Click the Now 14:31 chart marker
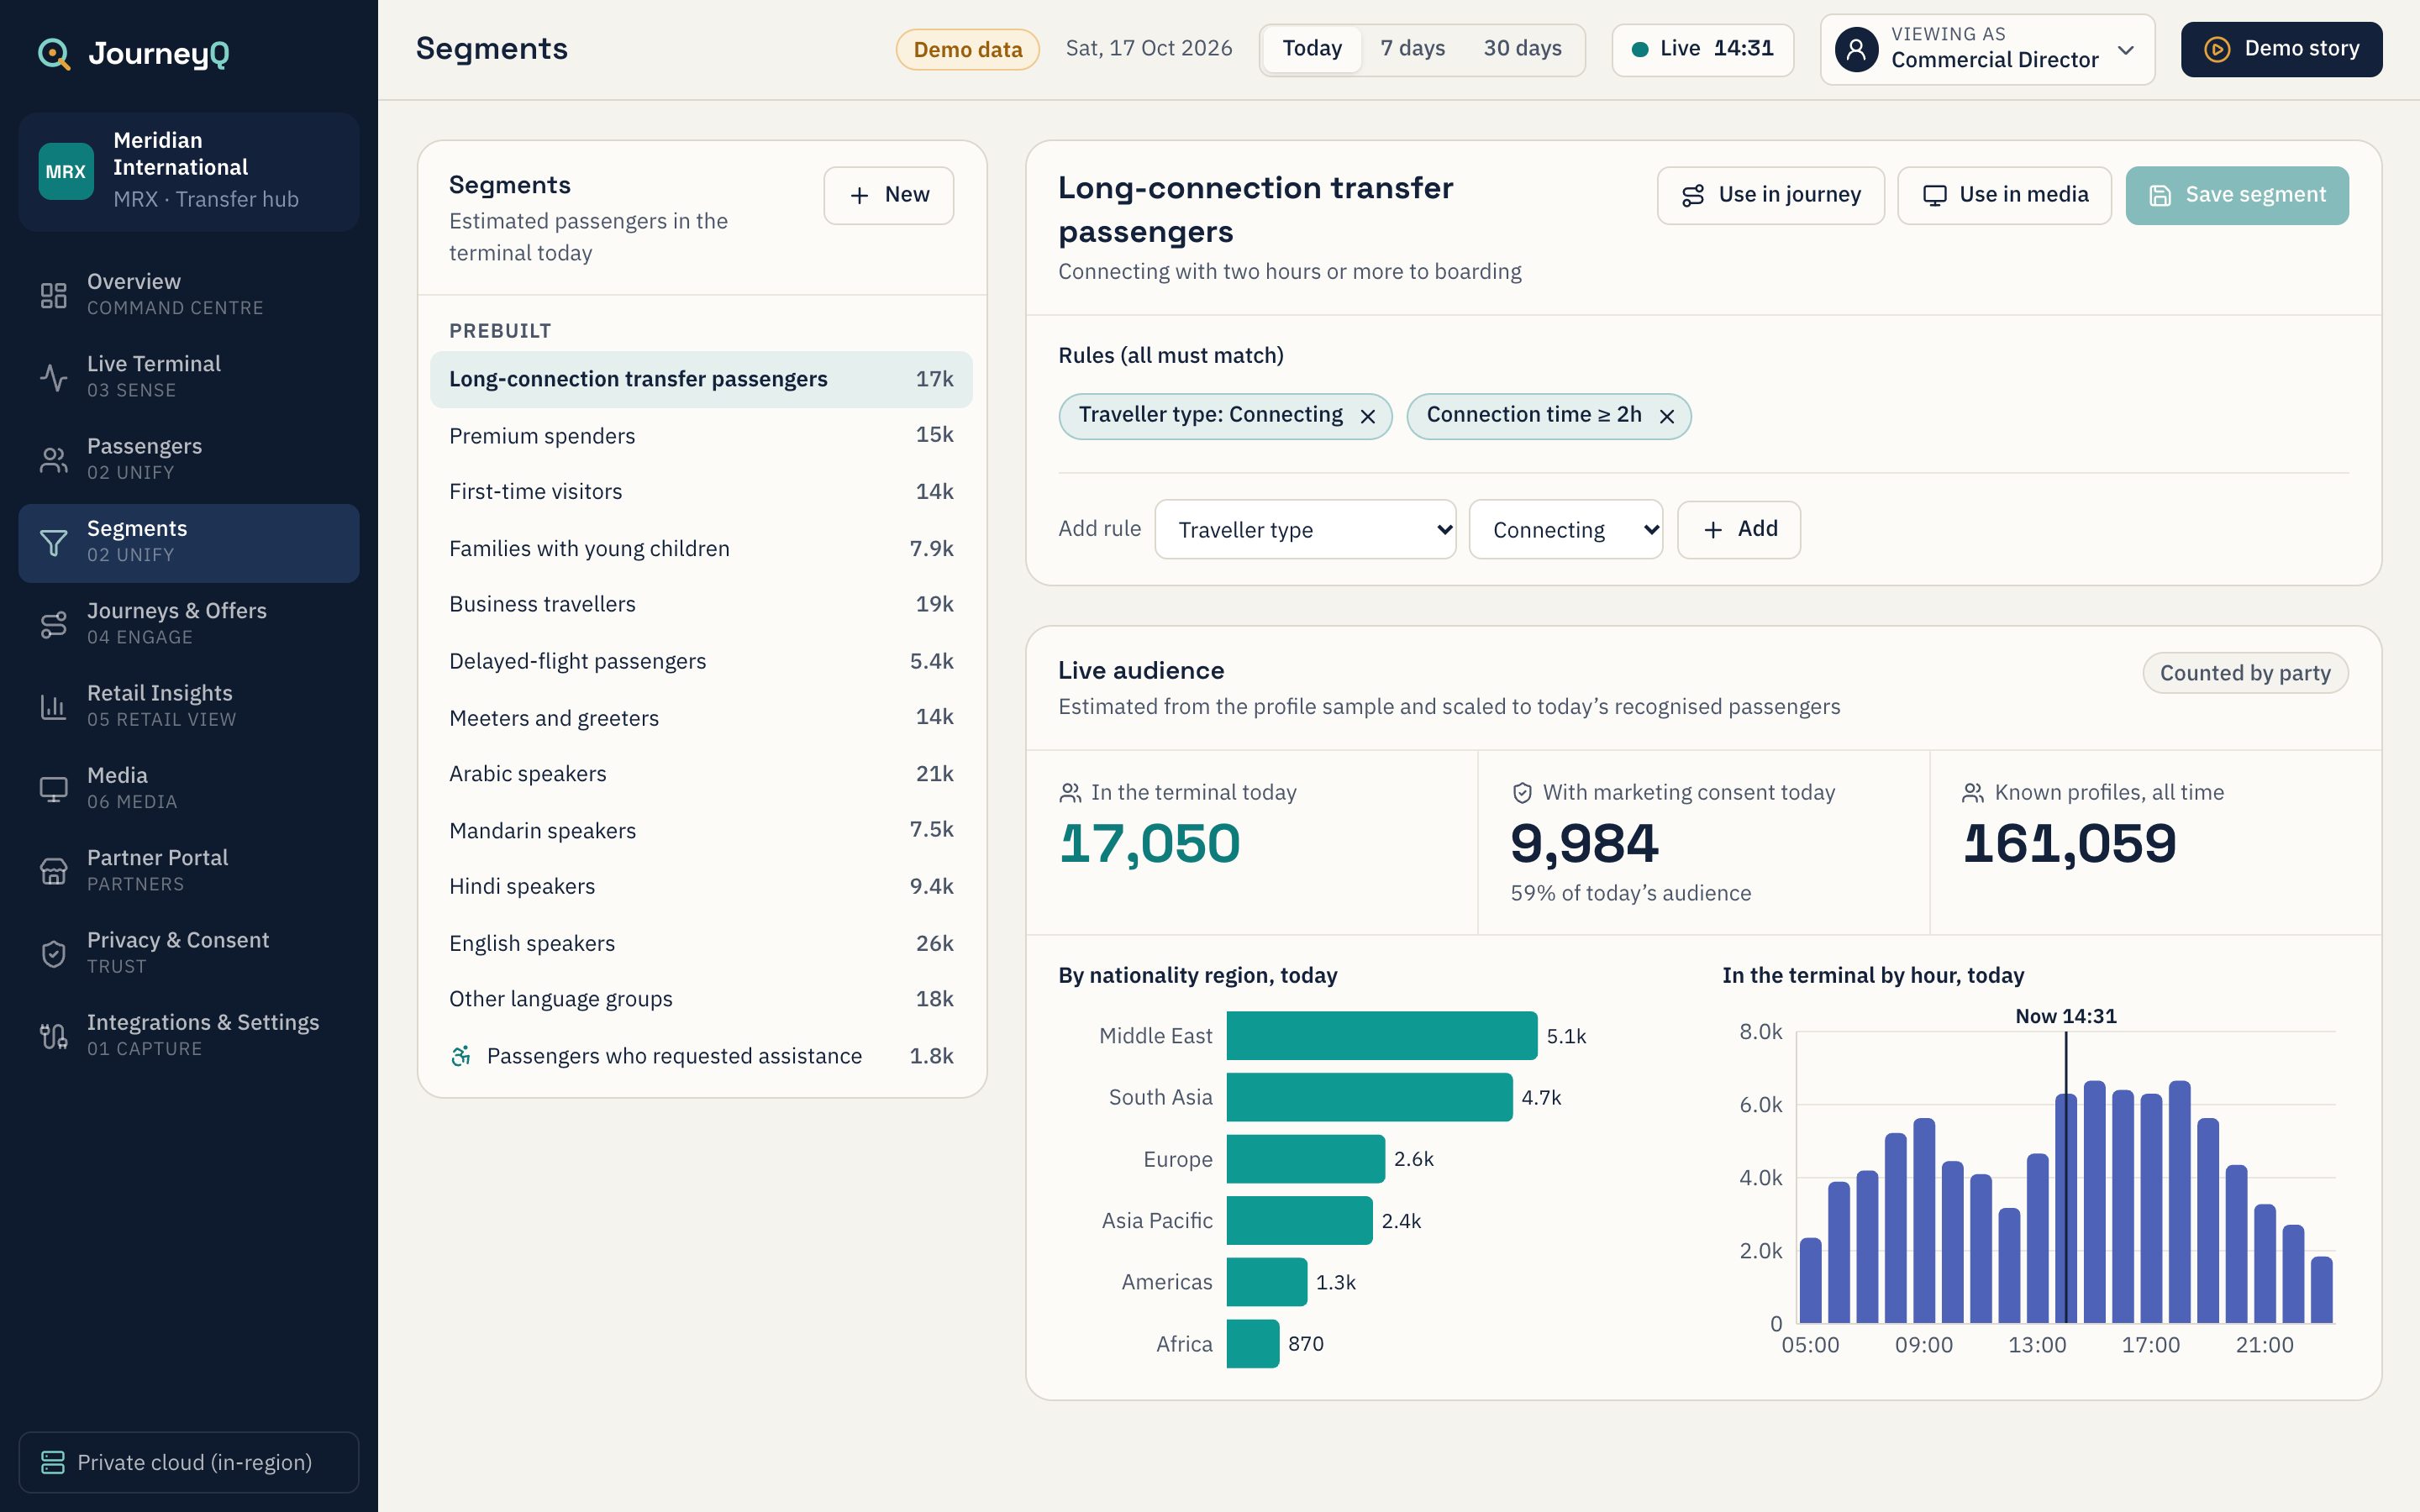 pos(2065,1016)
